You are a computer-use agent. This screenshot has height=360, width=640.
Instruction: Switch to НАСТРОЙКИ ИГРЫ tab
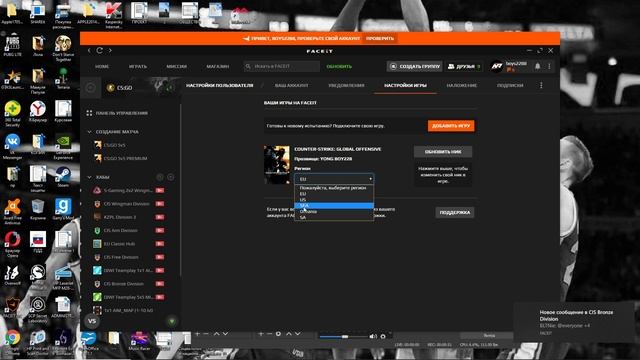coord(405,86)
